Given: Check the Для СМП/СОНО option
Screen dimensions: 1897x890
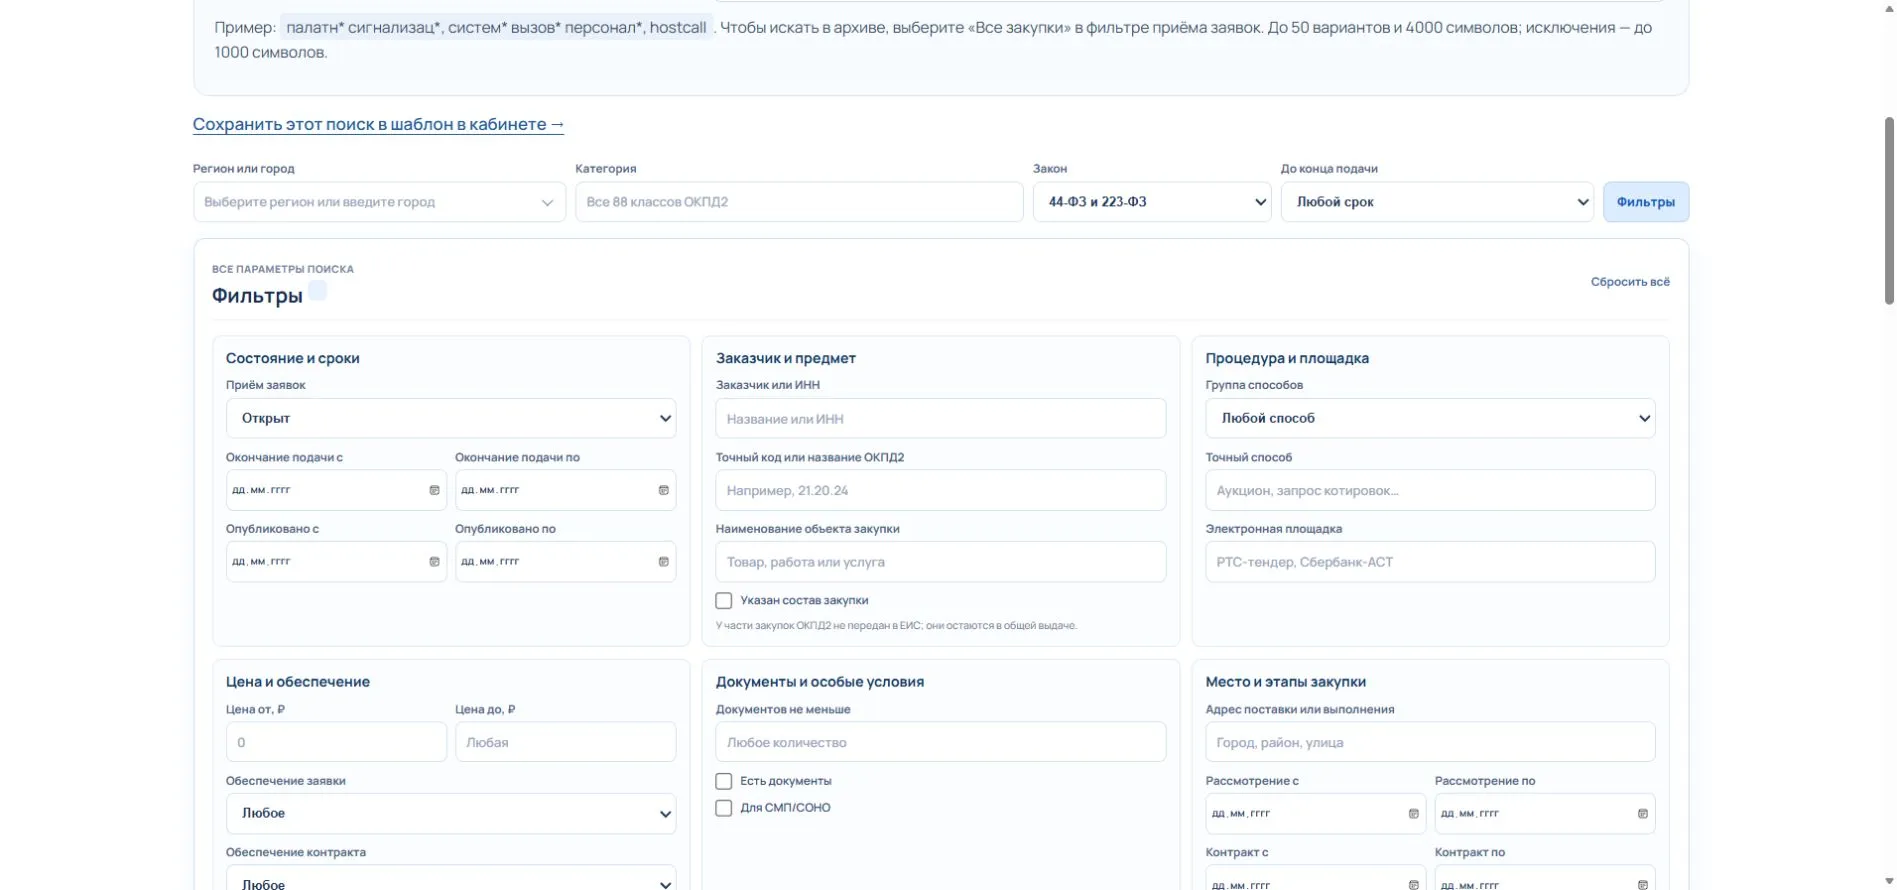Looking at the screenshot, I should coord(724,808).
